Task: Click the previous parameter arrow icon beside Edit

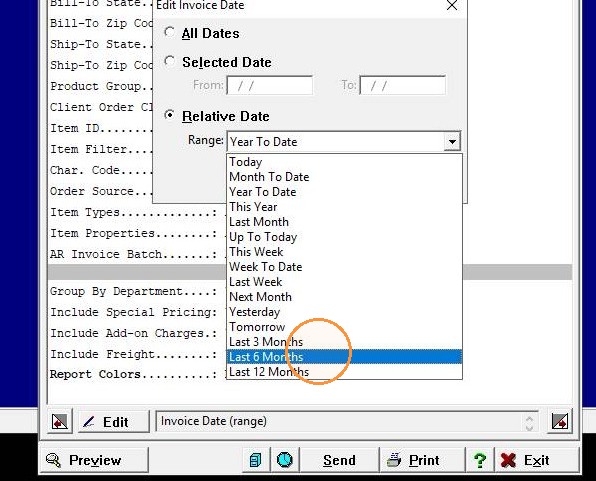Action: pos(60,422)
